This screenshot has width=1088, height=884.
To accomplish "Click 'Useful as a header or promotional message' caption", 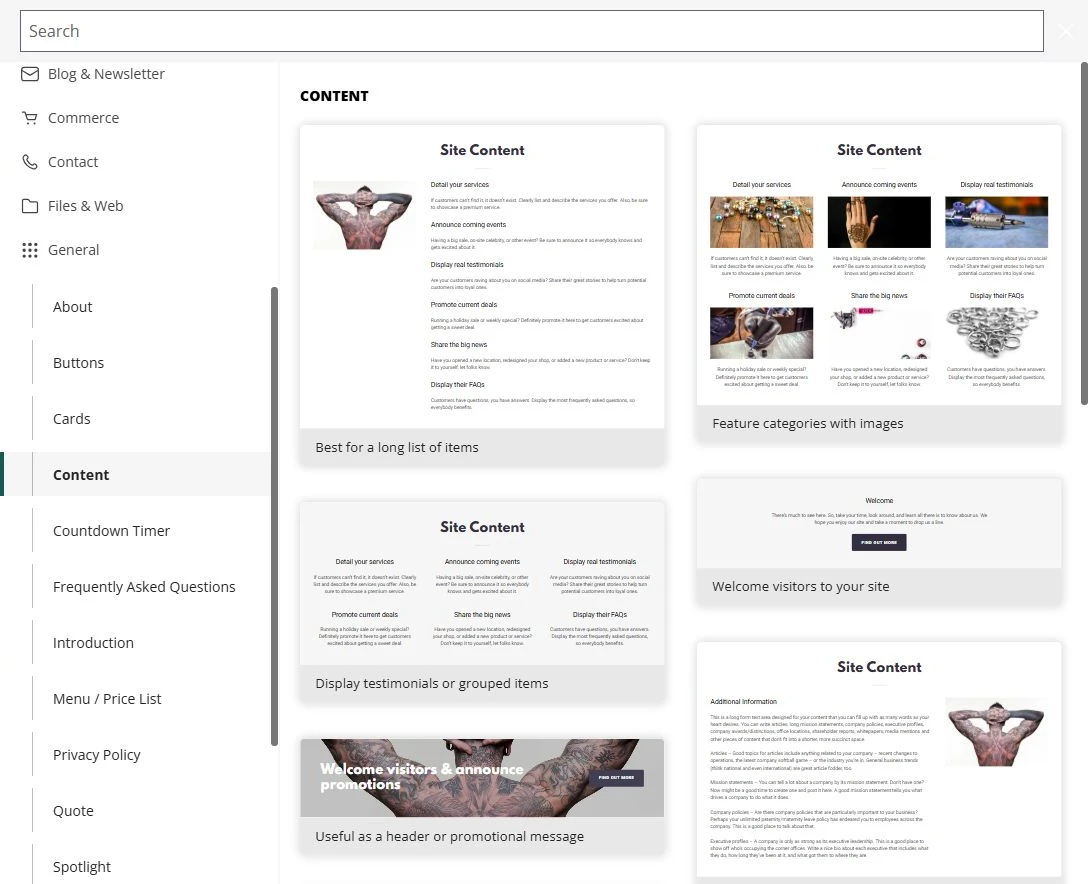I will (x=450, y=837).
